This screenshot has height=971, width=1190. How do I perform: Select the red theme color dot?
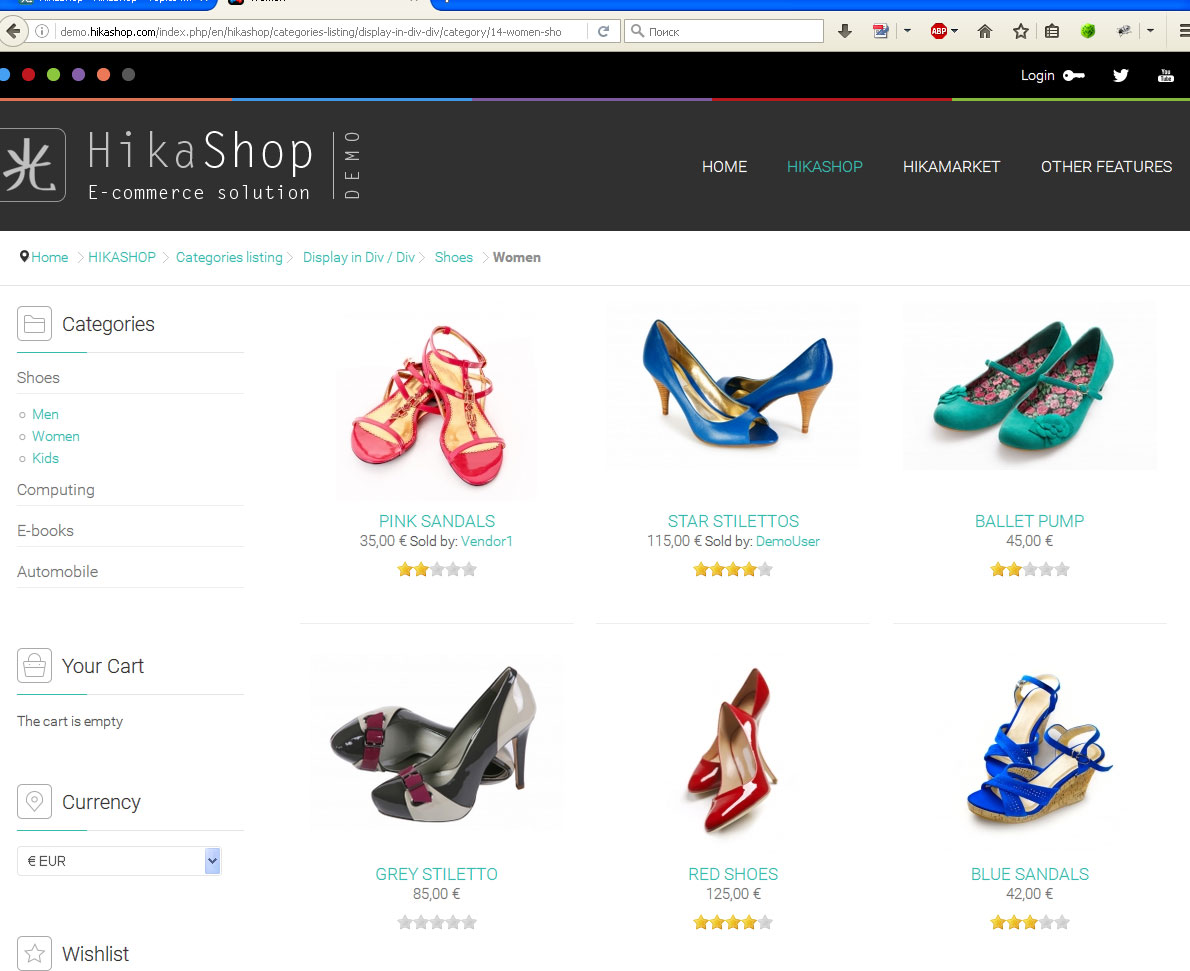pos(29,74)
